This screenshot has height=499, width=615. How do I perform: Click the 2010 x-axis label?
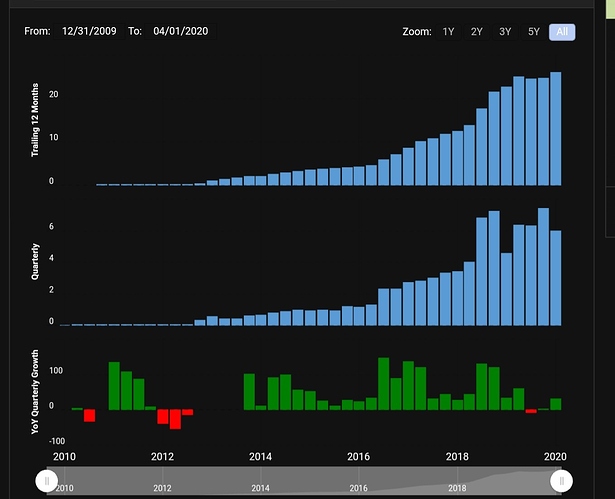(x=64, y=457)
